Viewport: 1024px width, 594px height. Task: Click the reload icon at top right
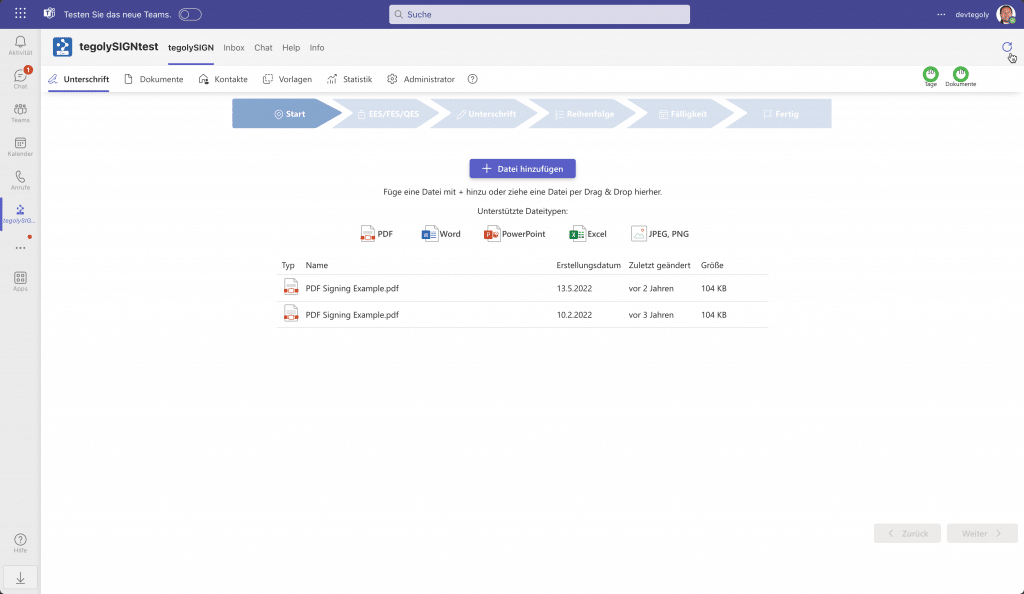(1007, 47)
